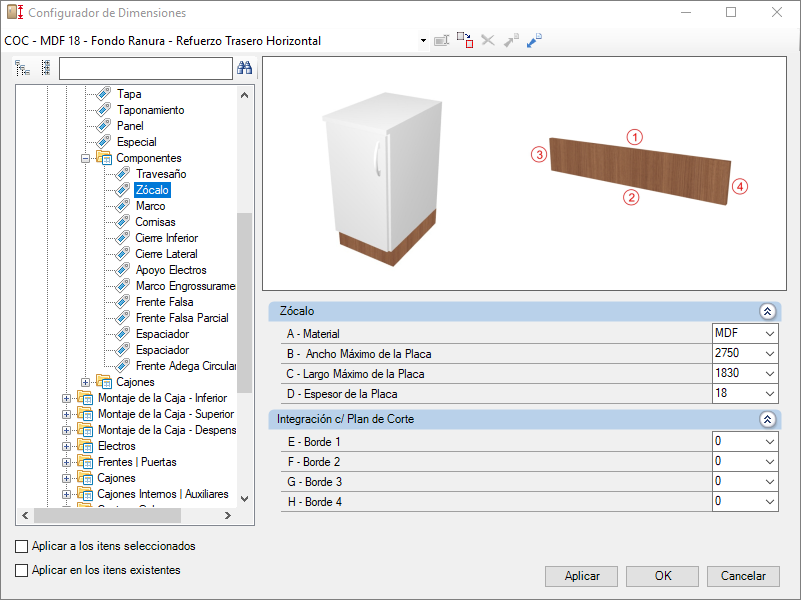
Task: Click the tag icon beside Cierre Inferior
Action: point(123,238)
